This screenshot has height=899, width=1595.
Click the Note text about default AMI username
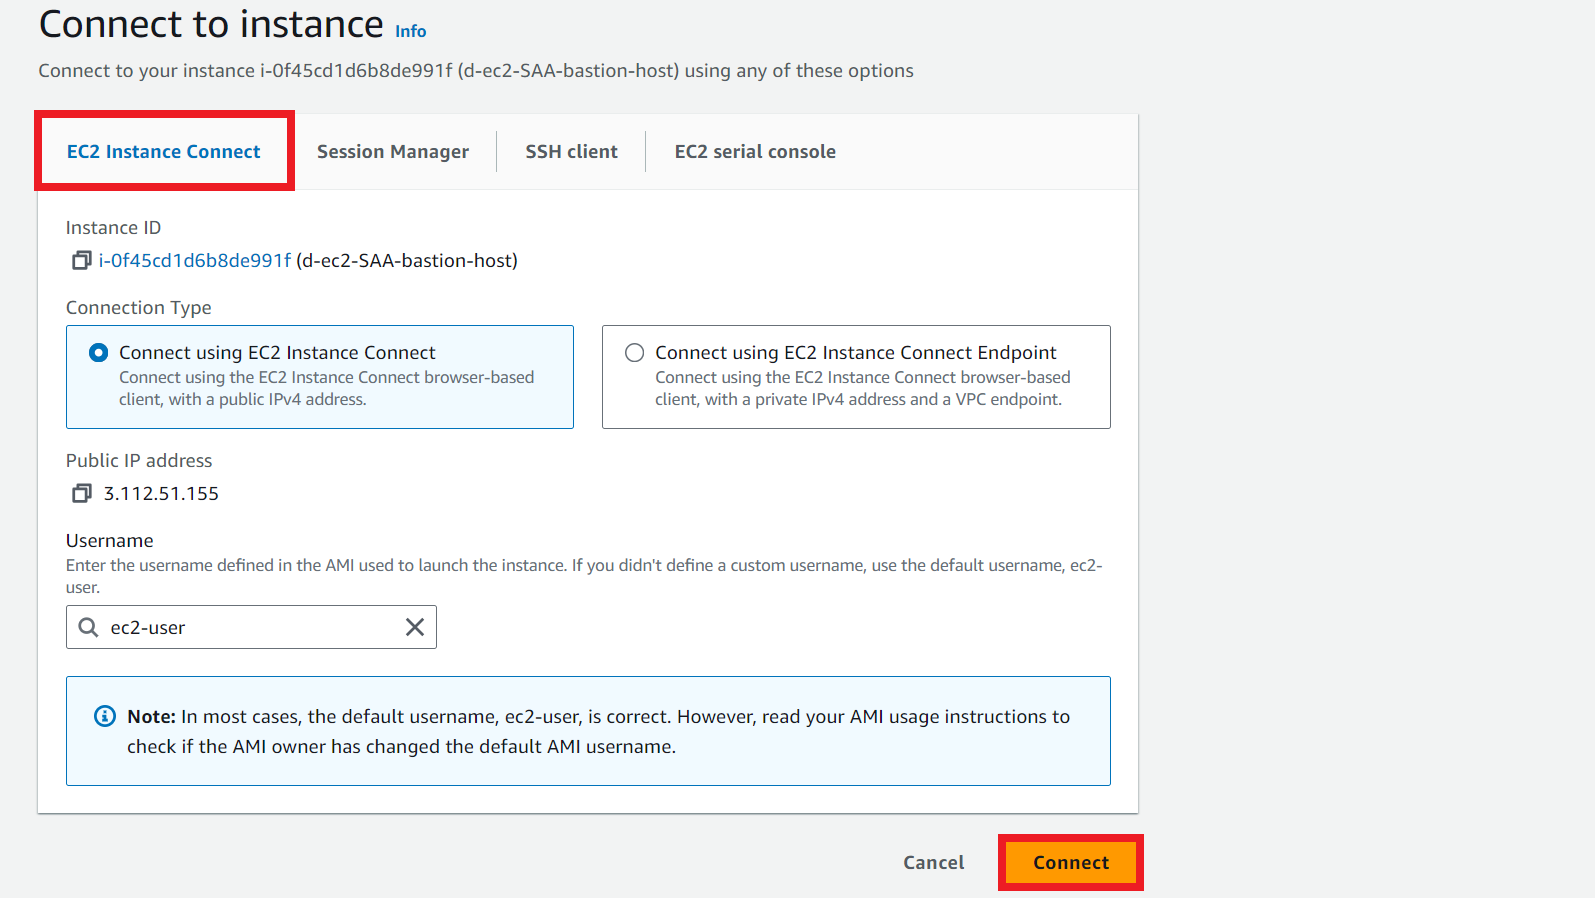point(598,731)
